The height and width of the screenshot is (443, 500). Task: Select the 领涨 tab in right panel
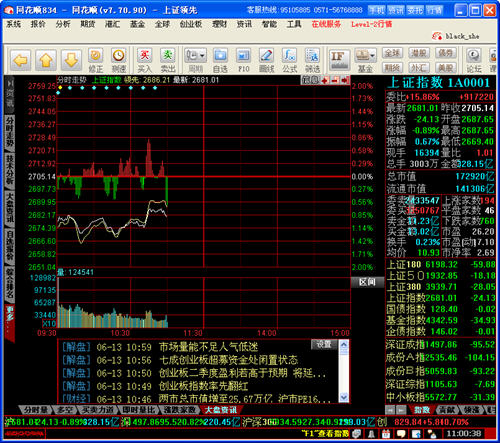471,410
